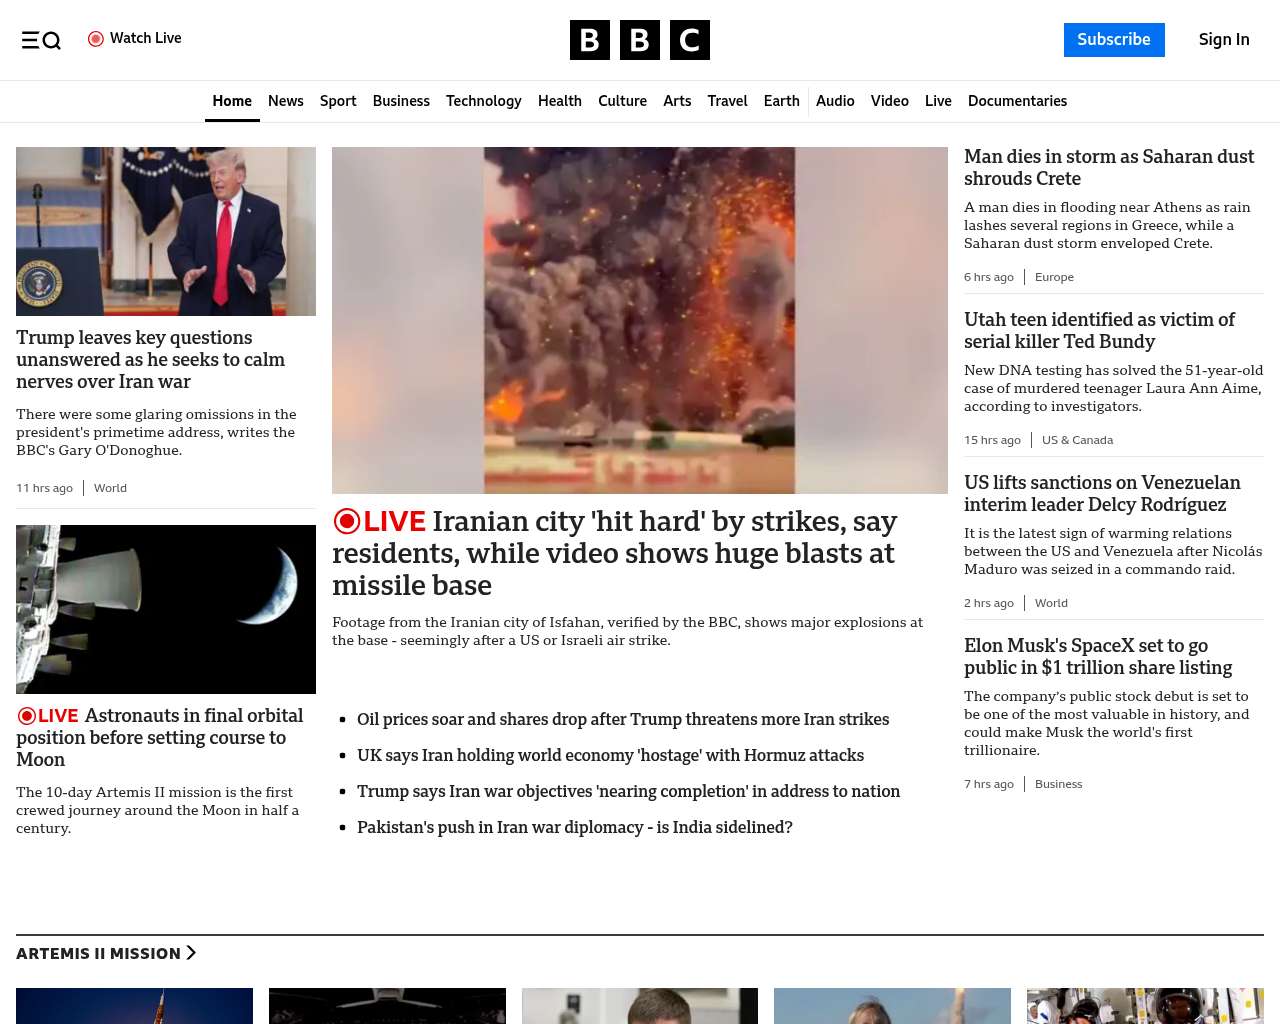Click the explosion image of the main story
Image resolution: width=1280 pixels, height=1024 pixels.
coord(640,320)
